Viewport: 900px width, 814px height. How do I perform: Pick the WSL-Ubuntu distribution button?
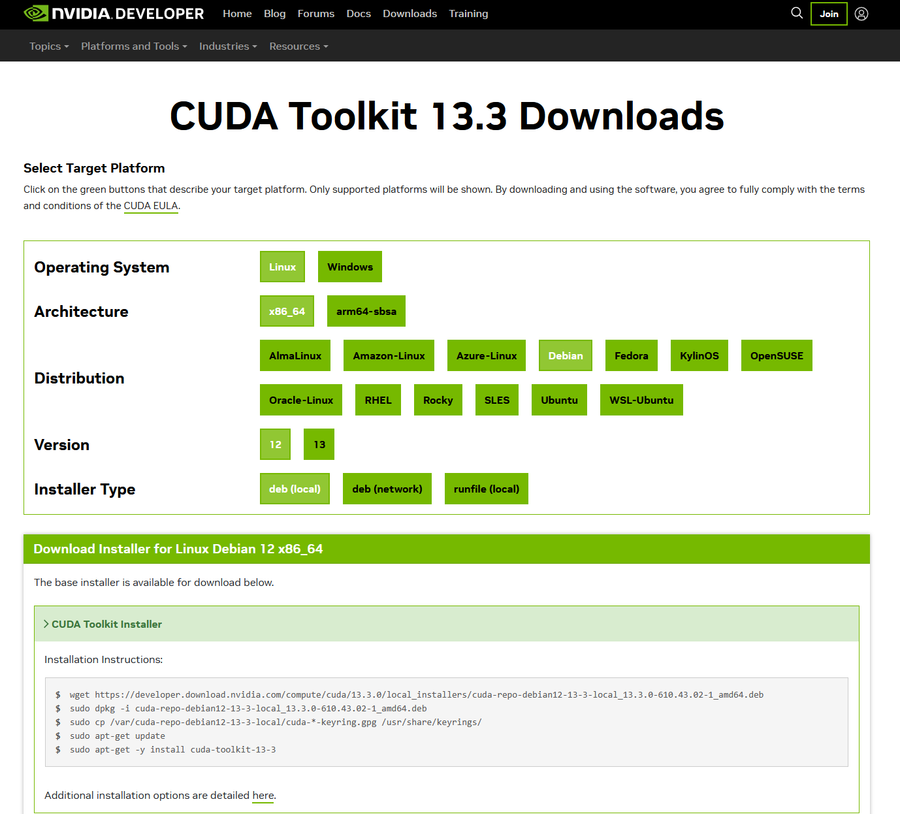(641, 400)
